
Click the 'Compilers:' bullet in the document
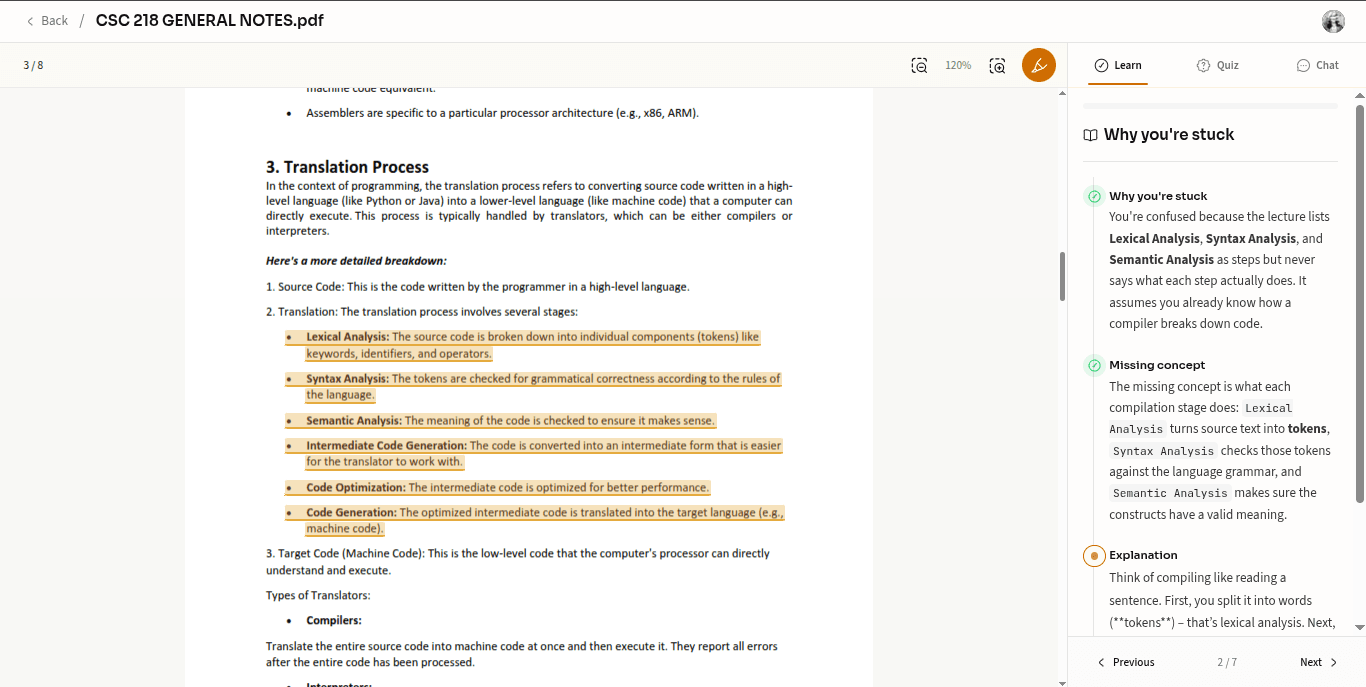(x=334, y=620)
